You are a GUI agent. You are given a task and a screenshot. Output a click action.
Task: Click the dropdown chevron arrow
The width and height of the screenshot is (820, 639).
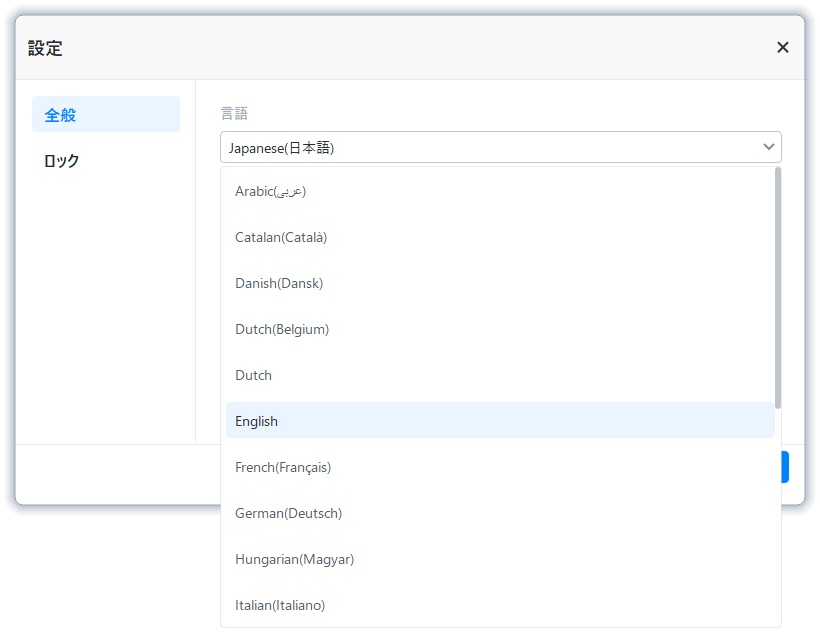[768, 147]
